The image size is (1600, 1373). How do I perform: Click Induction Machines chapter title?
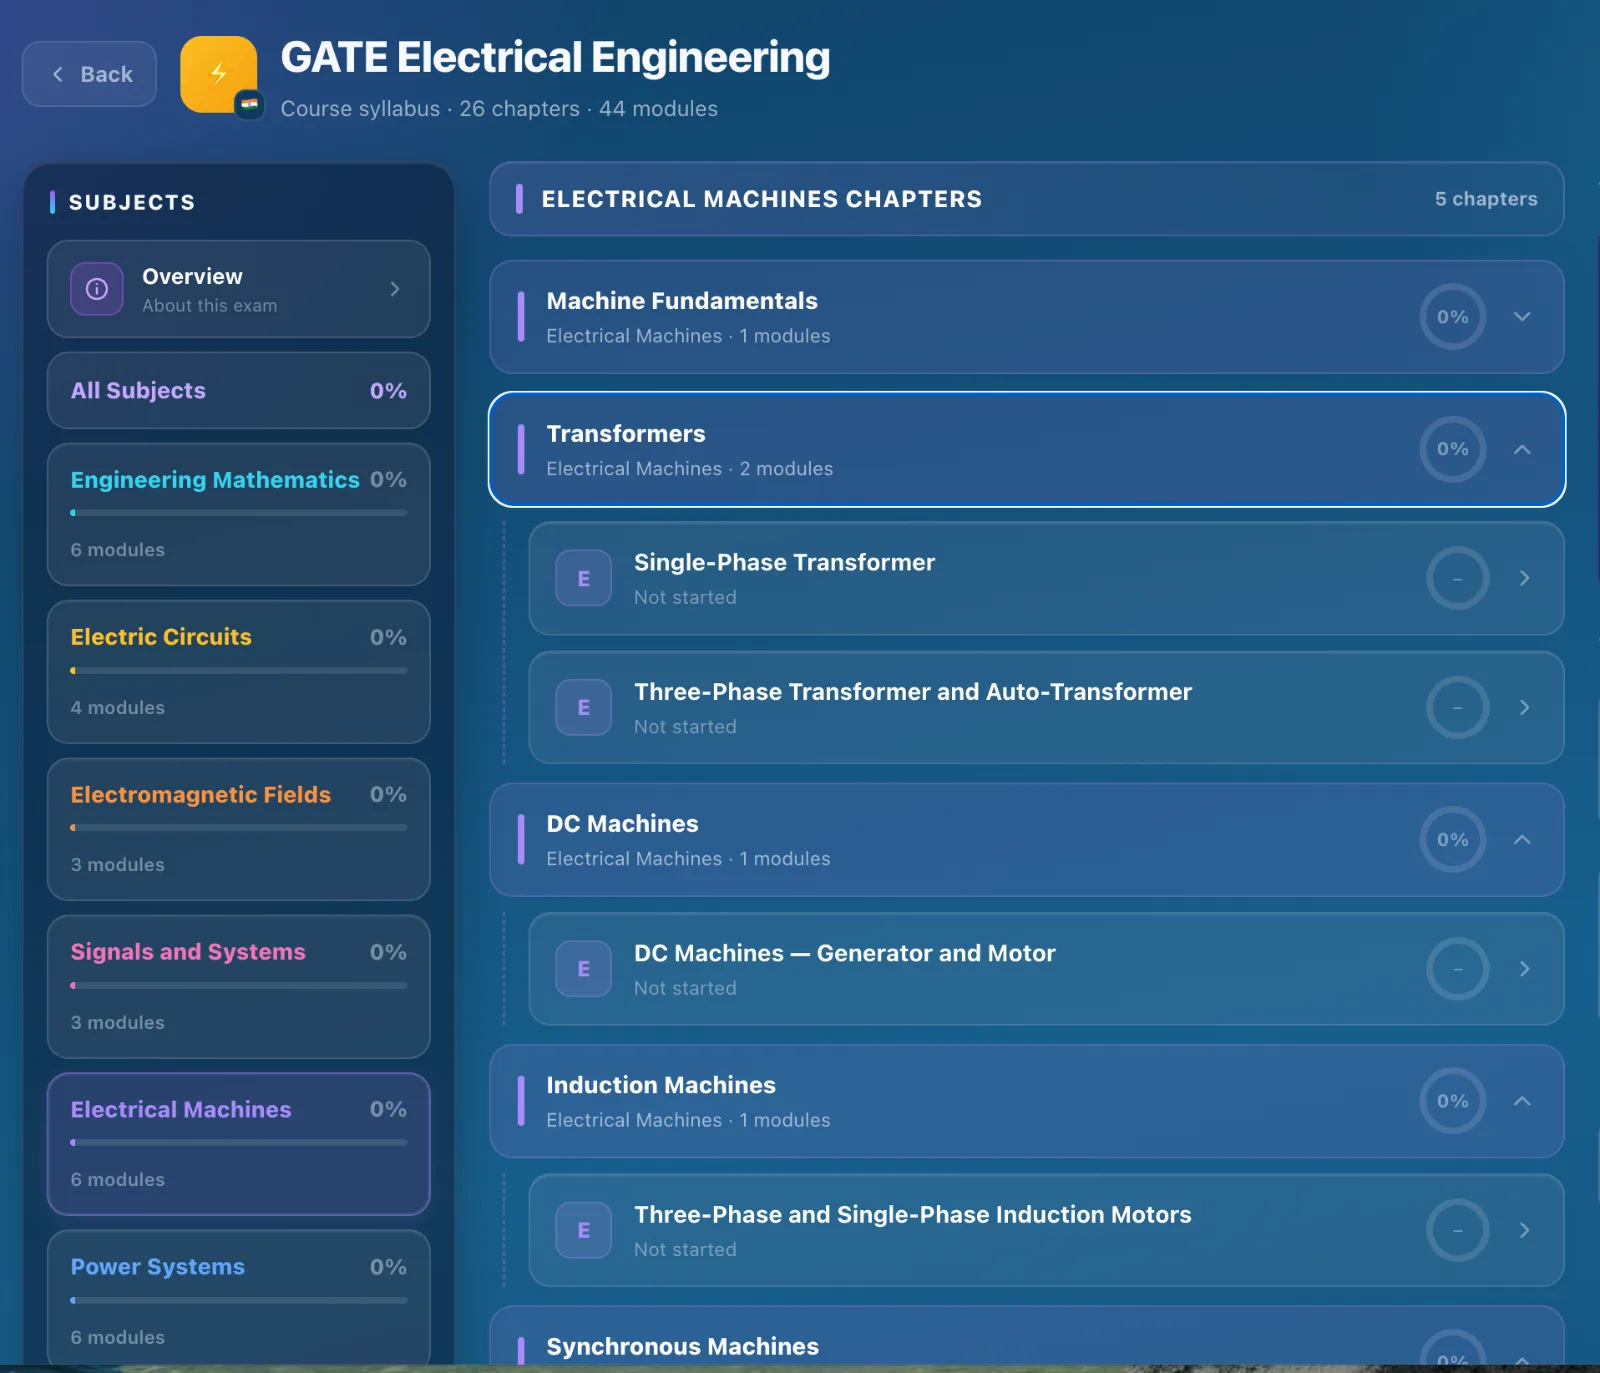tap(661, 1085)
